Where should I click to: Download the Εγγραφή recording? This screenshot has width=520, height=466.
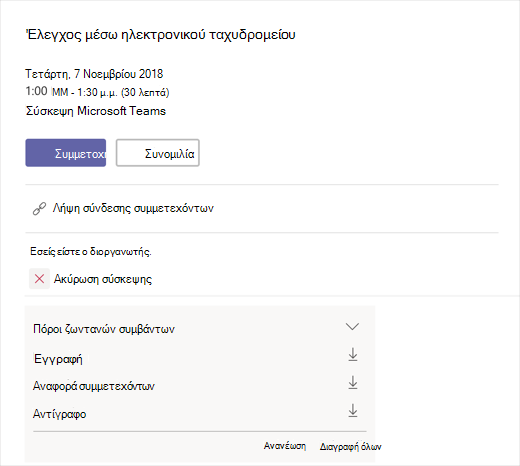point(353,355)
